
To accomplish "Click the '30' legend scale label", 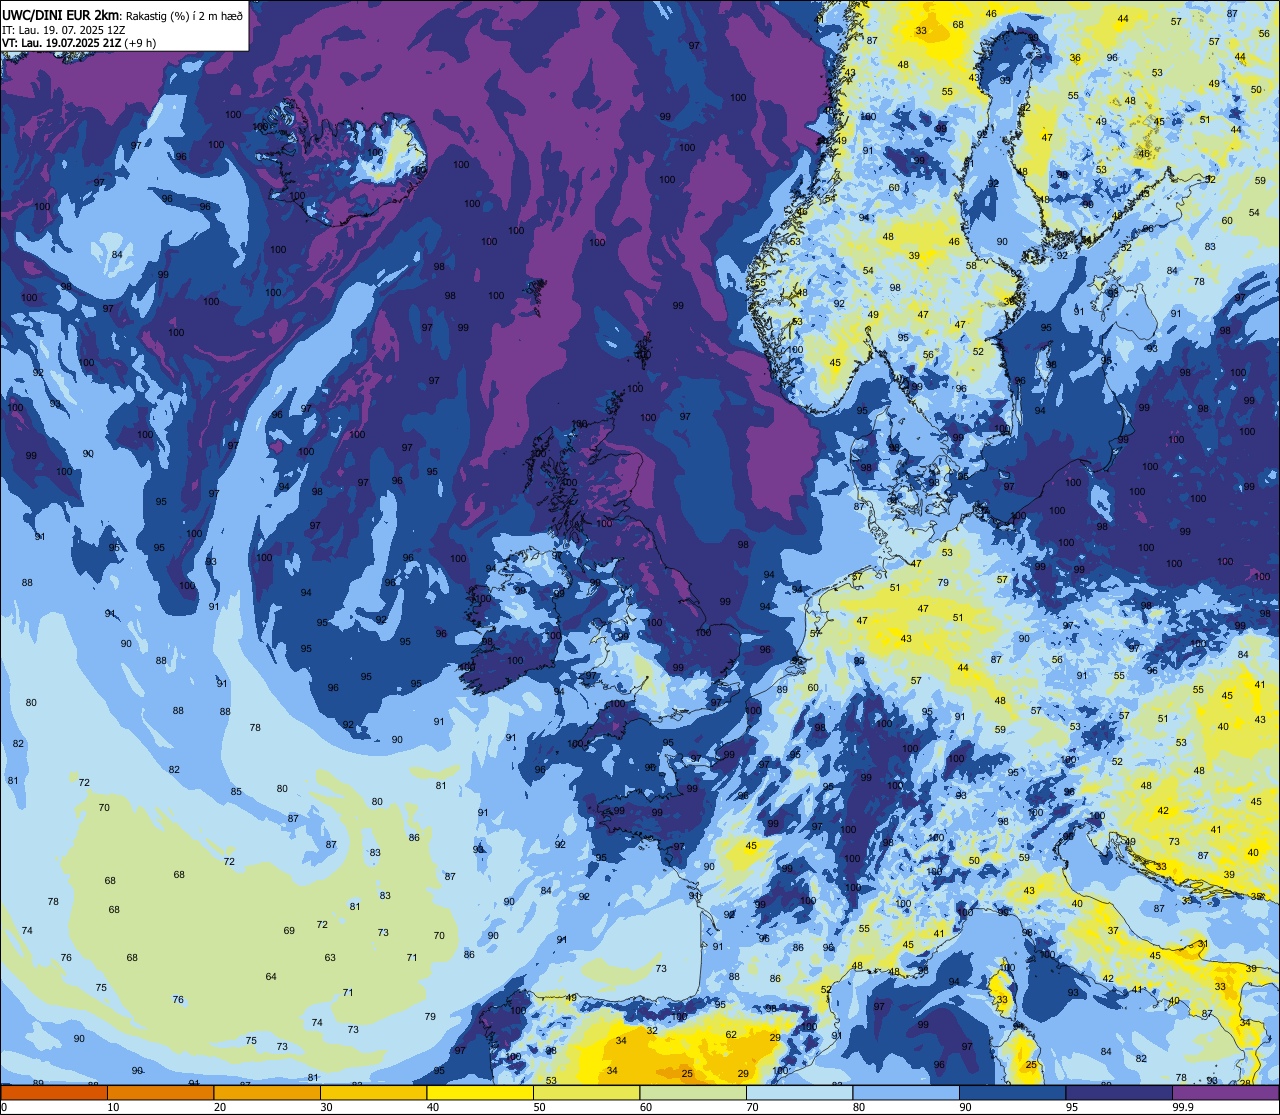I will 326,1107.
